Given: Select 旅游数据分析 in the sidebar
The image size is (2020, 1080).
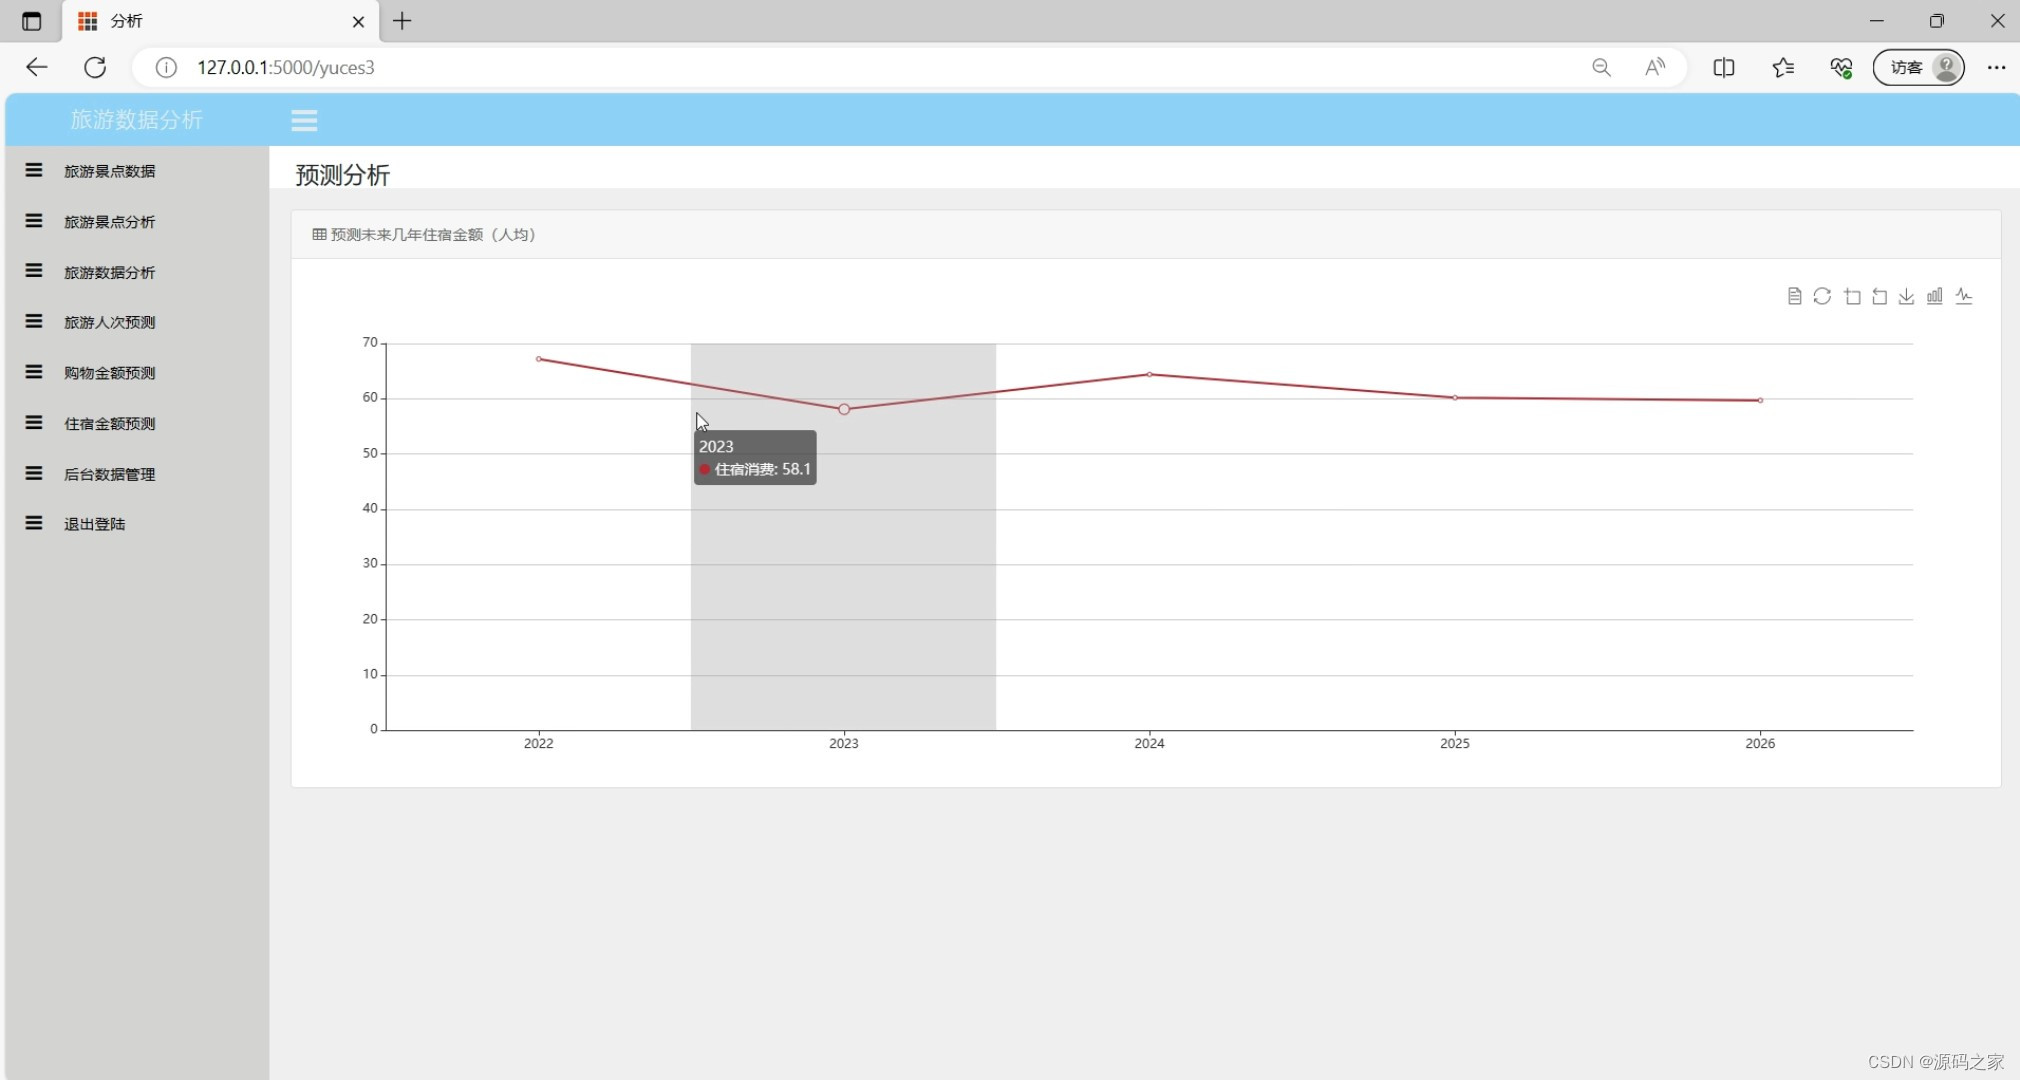Looking at the screenshot, I should pyautogui.click(x=109, y=272).
